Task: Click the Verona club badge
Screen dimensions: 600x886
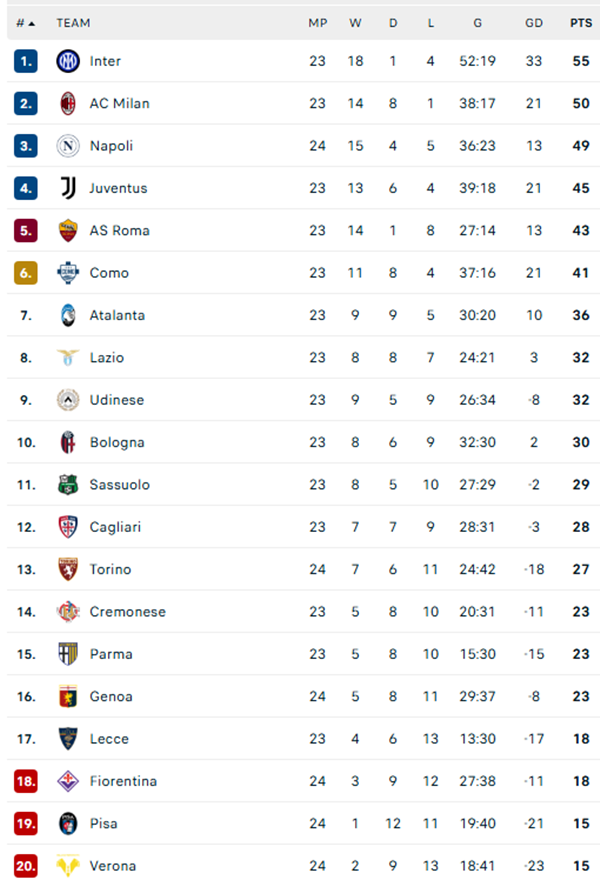Action: pos(65,865)
